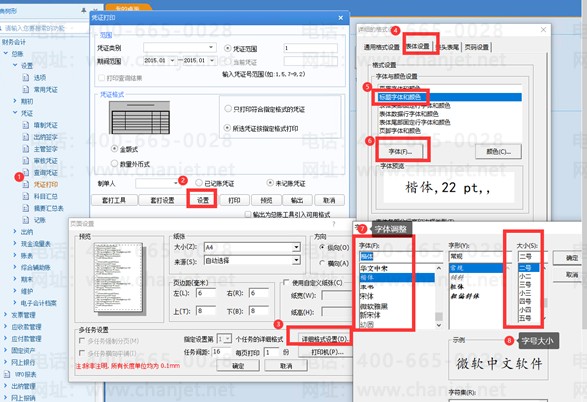Click the UFO报表 icon in sidebar
This screenshot has width=587, height=402.
(x=7, y=374)
